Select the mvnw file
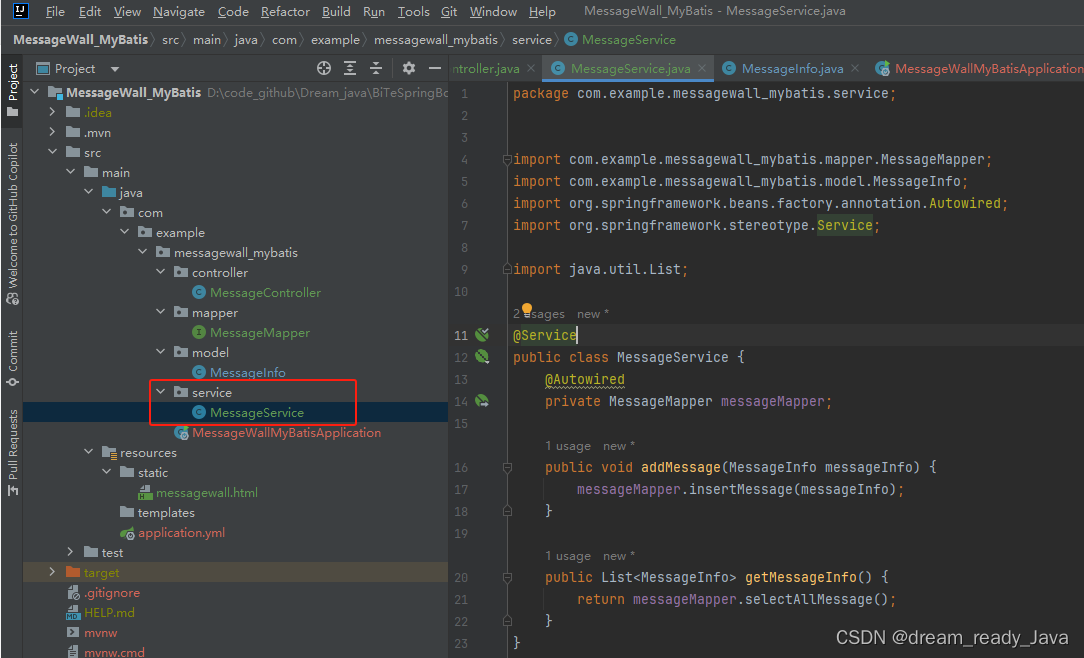The height and width of the screenshot is (658, 1084). point(101,632)
